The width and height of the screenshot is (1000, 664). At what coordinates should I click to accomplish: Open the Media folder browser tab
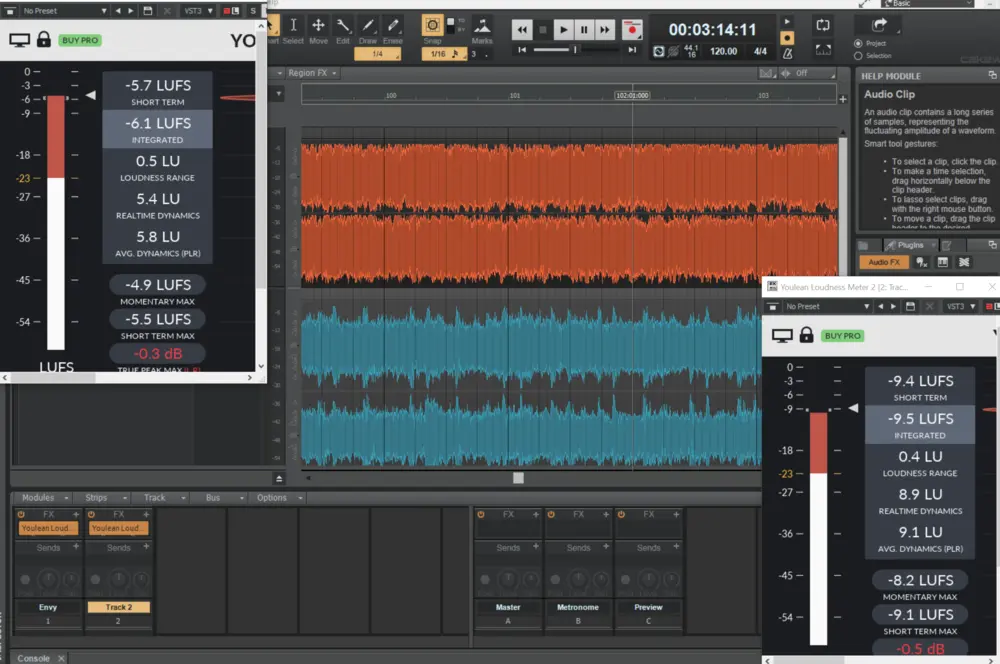[863, 245]
